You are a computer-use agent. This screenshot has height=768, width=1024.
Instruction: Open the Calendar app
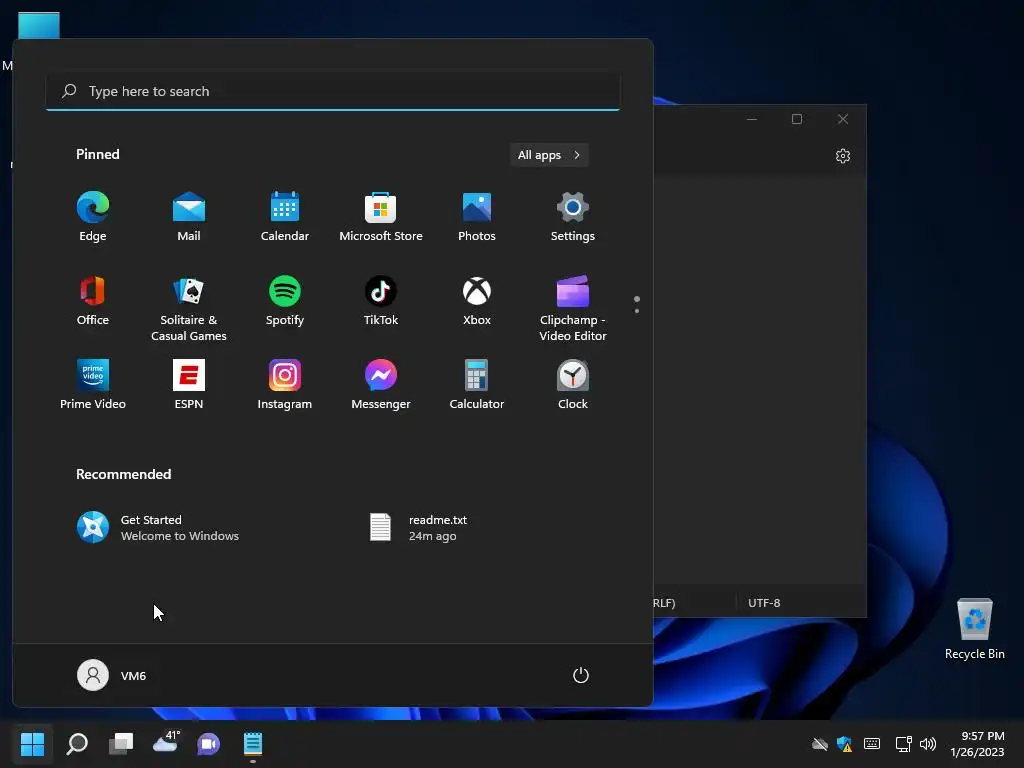[285, 217]
